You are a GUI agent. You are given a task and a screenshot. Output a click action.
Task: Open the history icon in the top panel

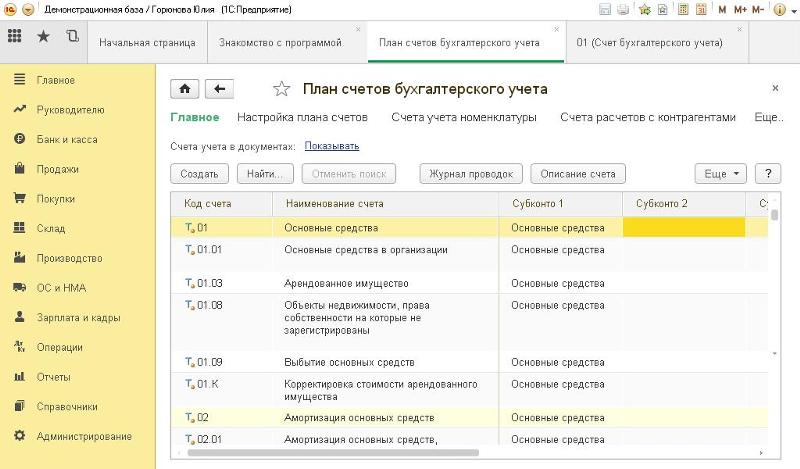(72, 36)
